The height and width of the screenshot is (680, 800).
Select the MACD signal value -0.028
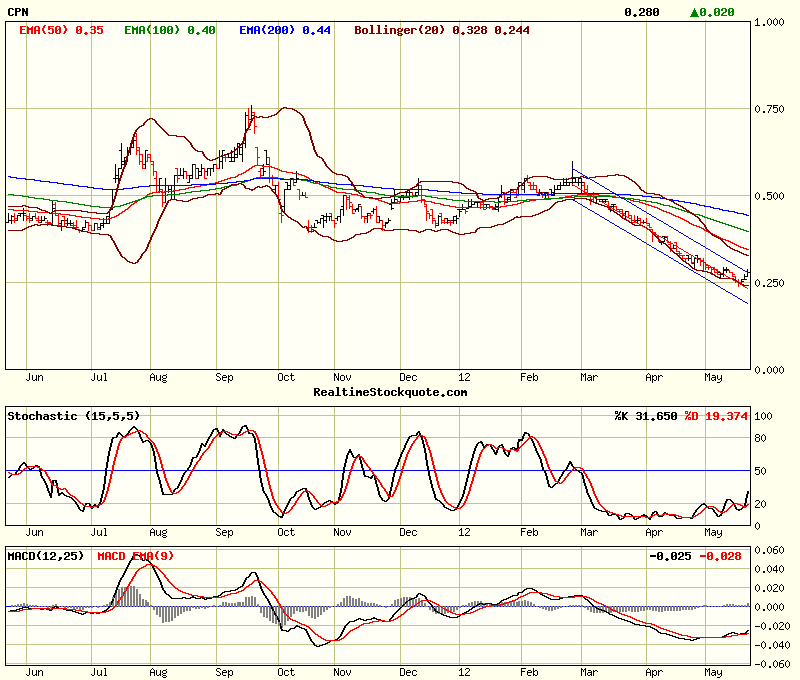[723, 555]
